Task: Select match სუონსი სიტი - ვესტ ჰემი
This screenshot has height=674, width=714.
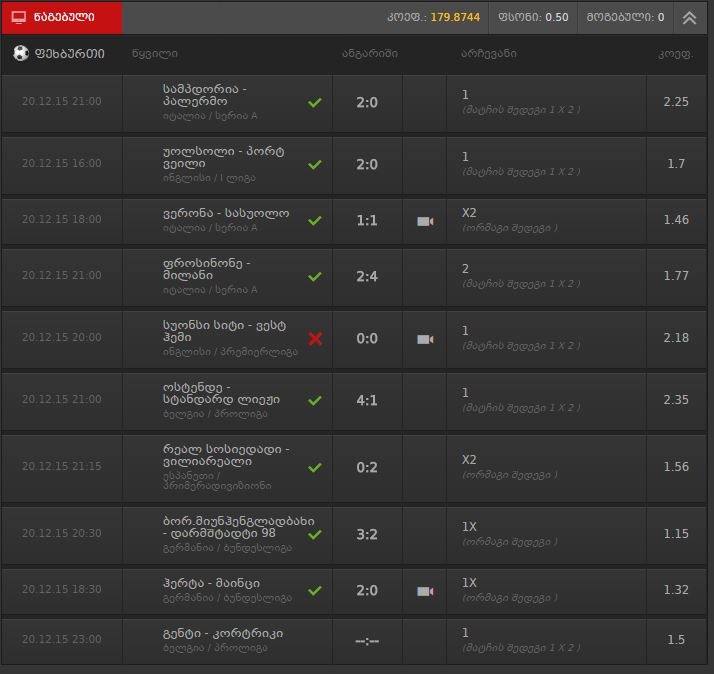Action: click(224, 331)
